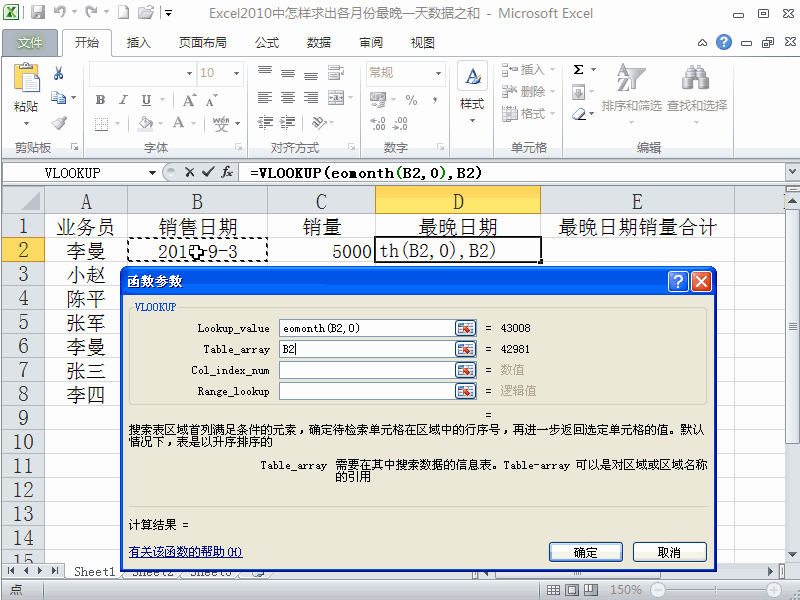Switch to the Data (数据) tab

pos(319,43)
